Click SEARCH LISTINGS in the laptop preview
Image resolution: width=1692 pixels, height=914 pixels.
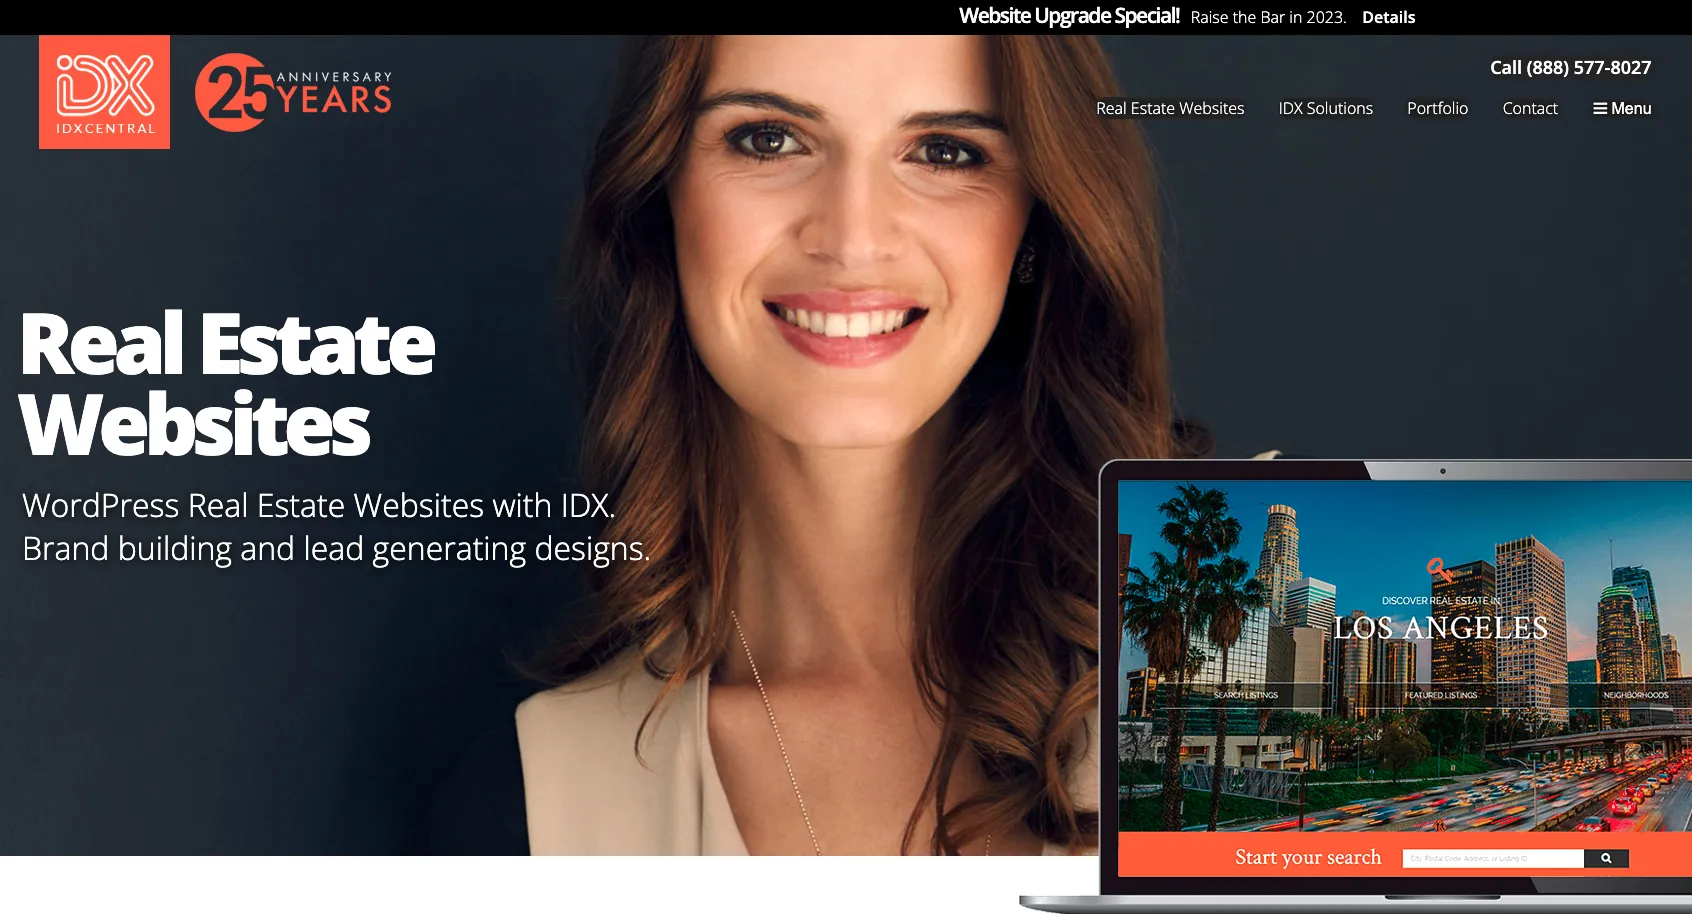click(1246, 695)
